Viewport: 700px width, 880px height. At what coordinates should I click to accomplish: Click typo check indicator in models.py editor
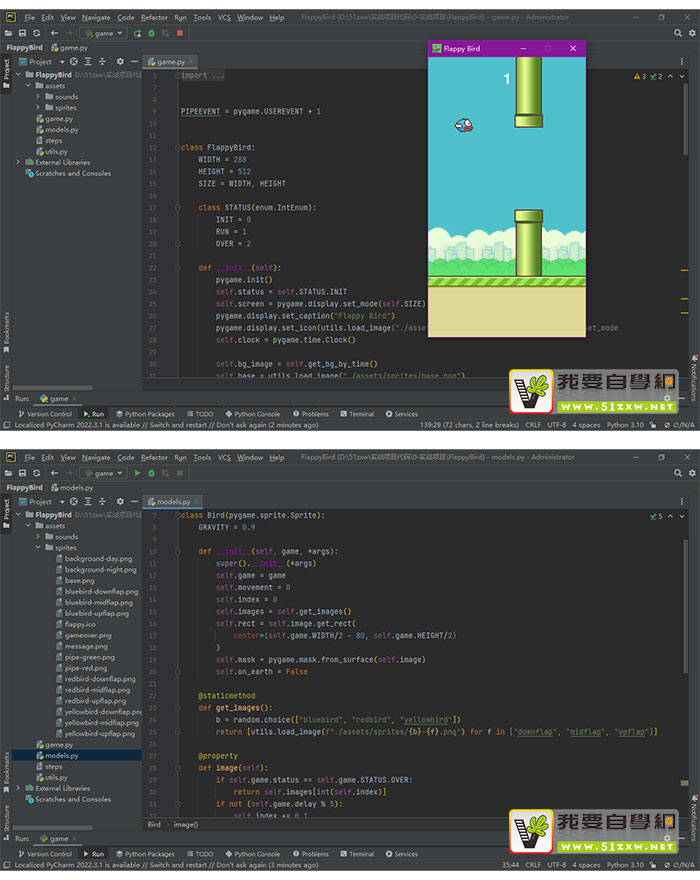click(656, 516)
